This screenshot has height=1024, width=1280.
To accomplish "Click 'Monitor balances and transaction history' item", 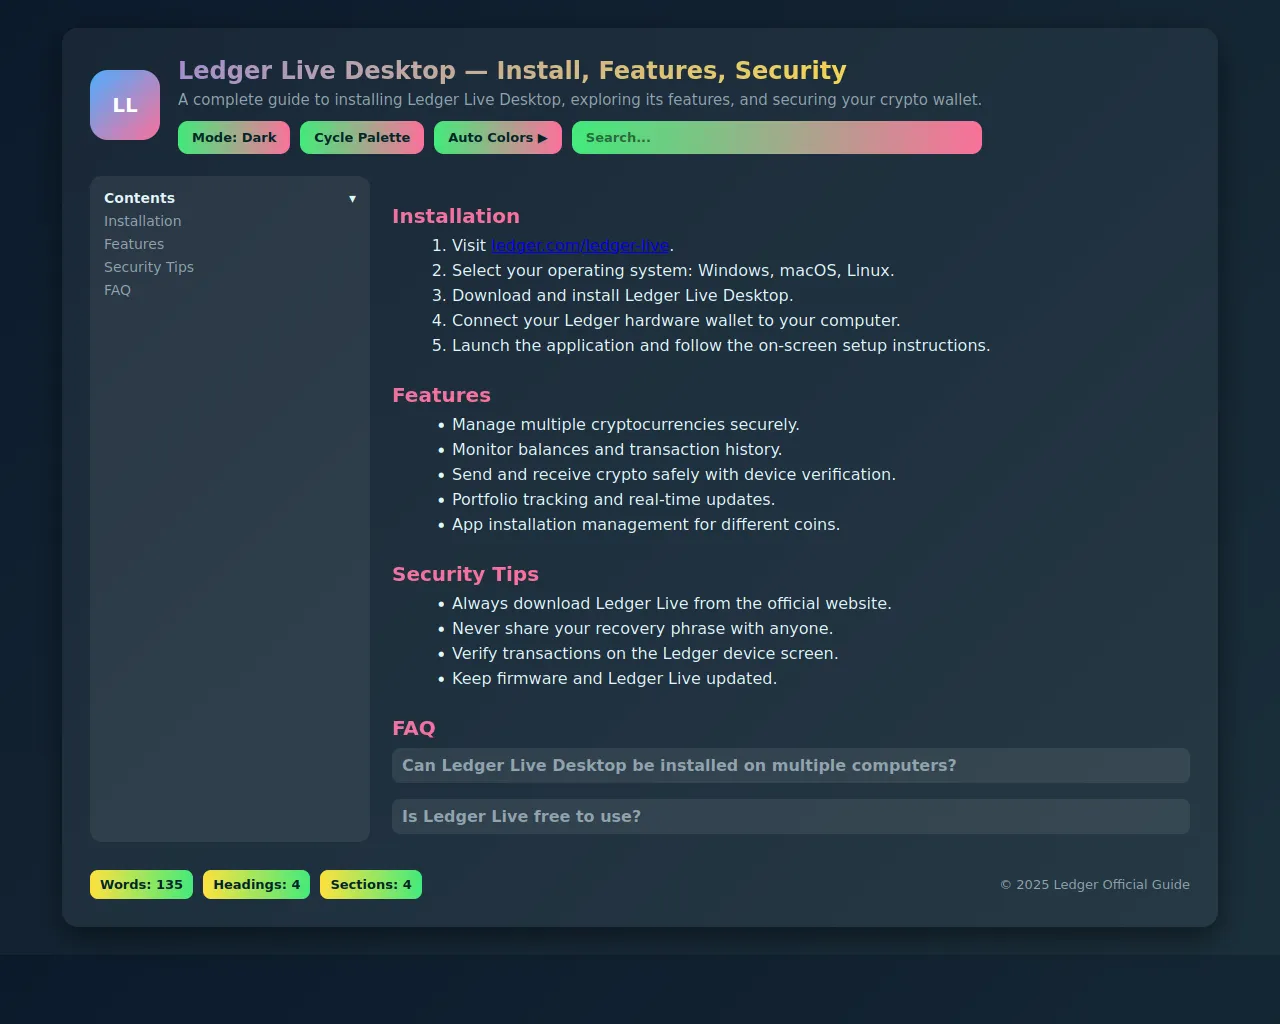I will coord(617,450).
